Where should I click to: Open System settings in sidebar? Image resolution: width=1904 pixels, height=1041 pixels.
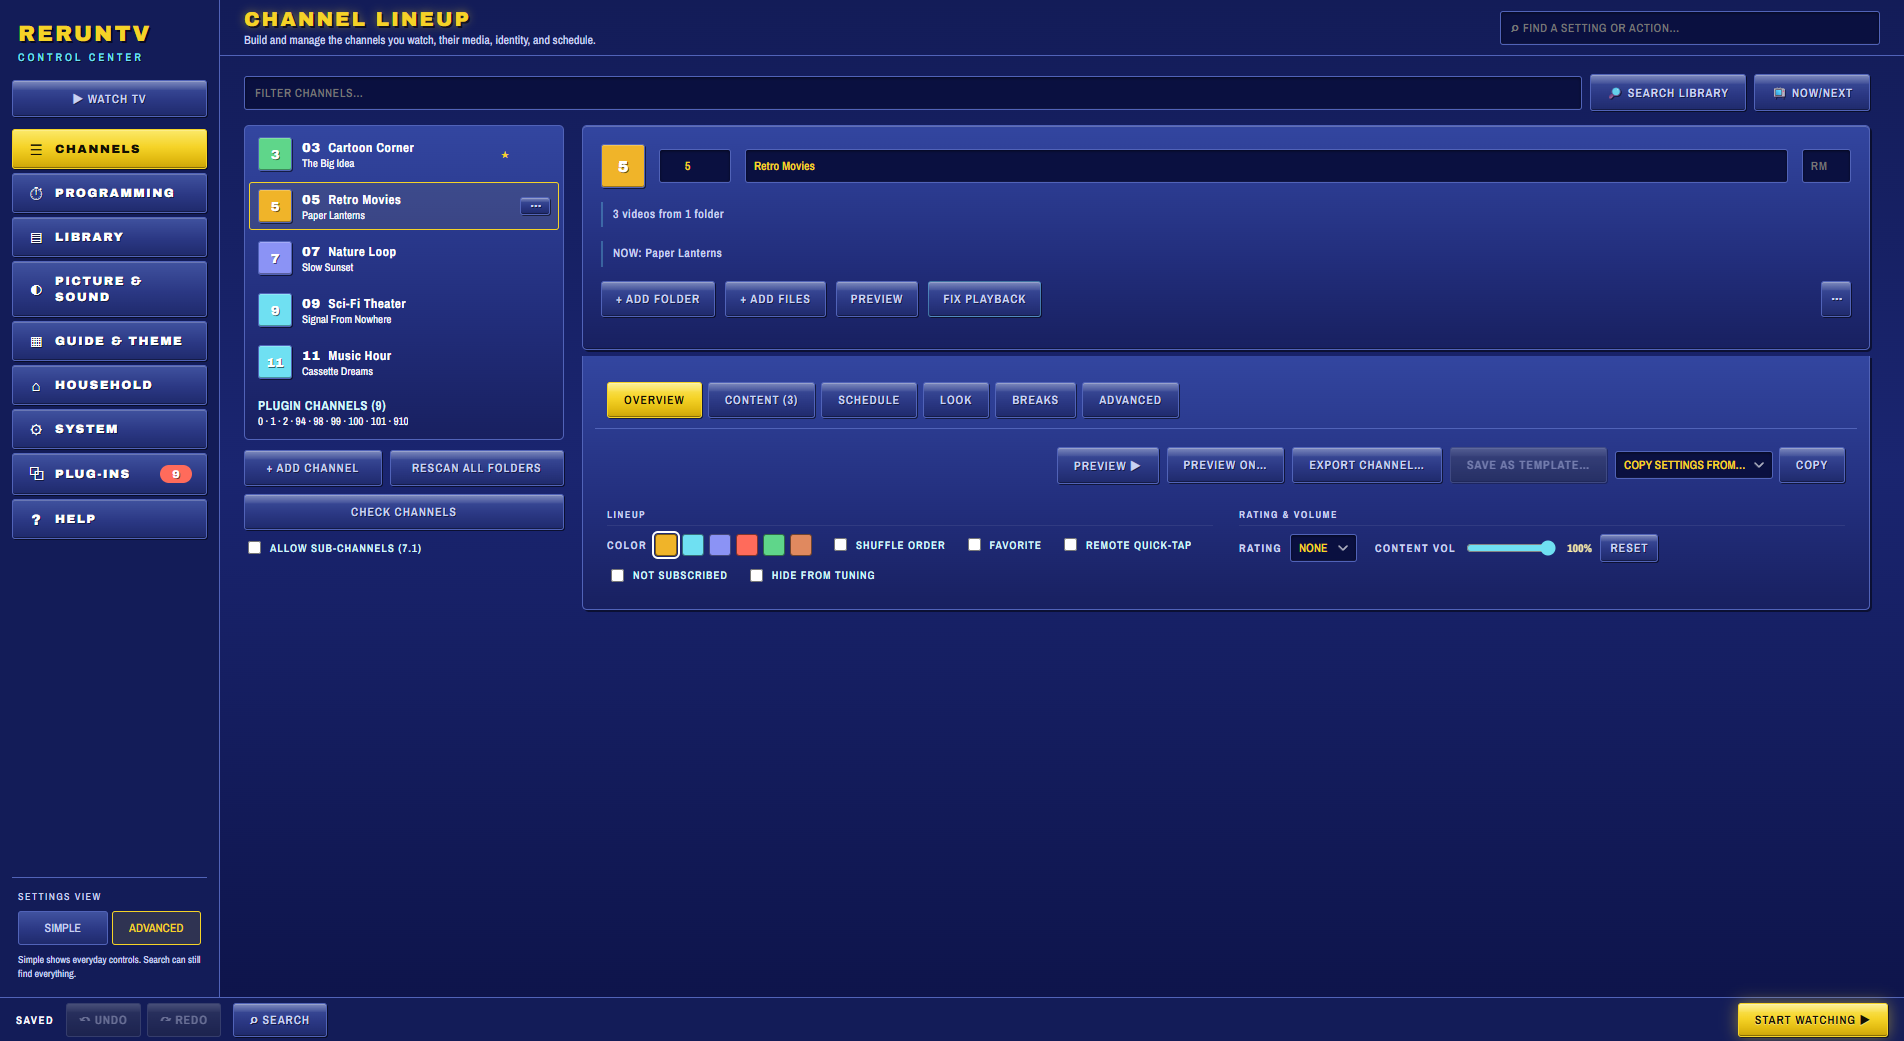(x=109, y=429)
